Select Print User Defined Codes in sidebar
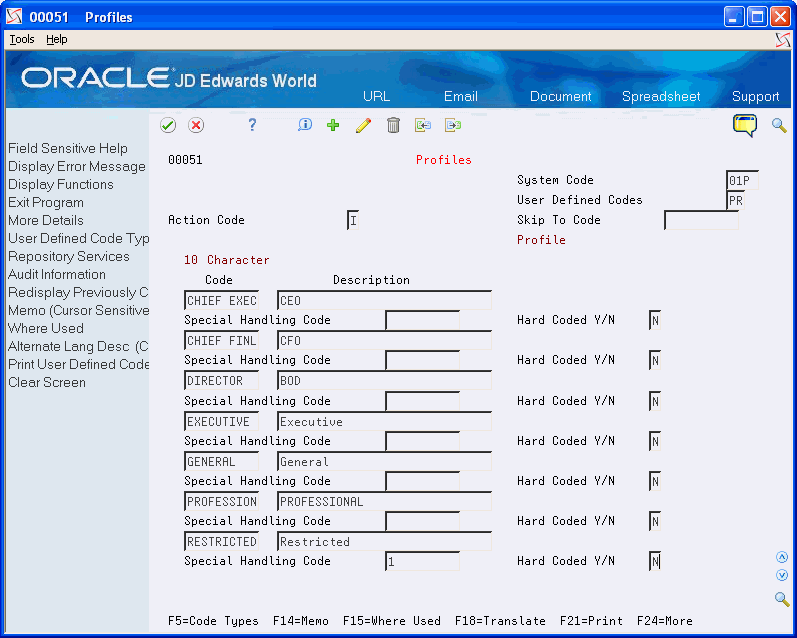This screenshot has width=797, height=638. pyautogui.click(x=78, y=364)
